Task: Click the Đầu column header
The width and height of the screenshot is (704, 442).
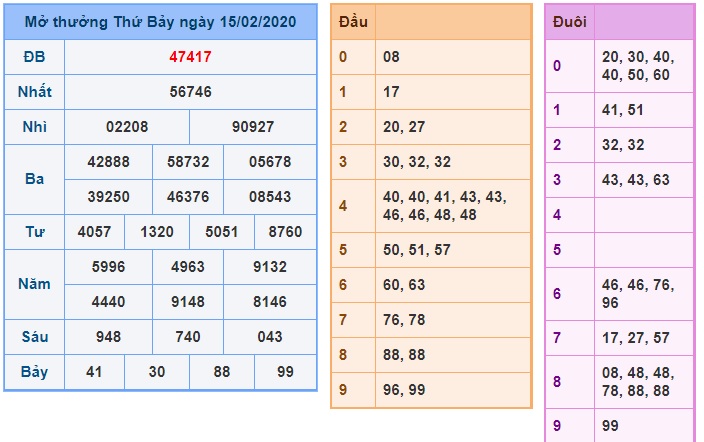Action: [x=353, y=22]
